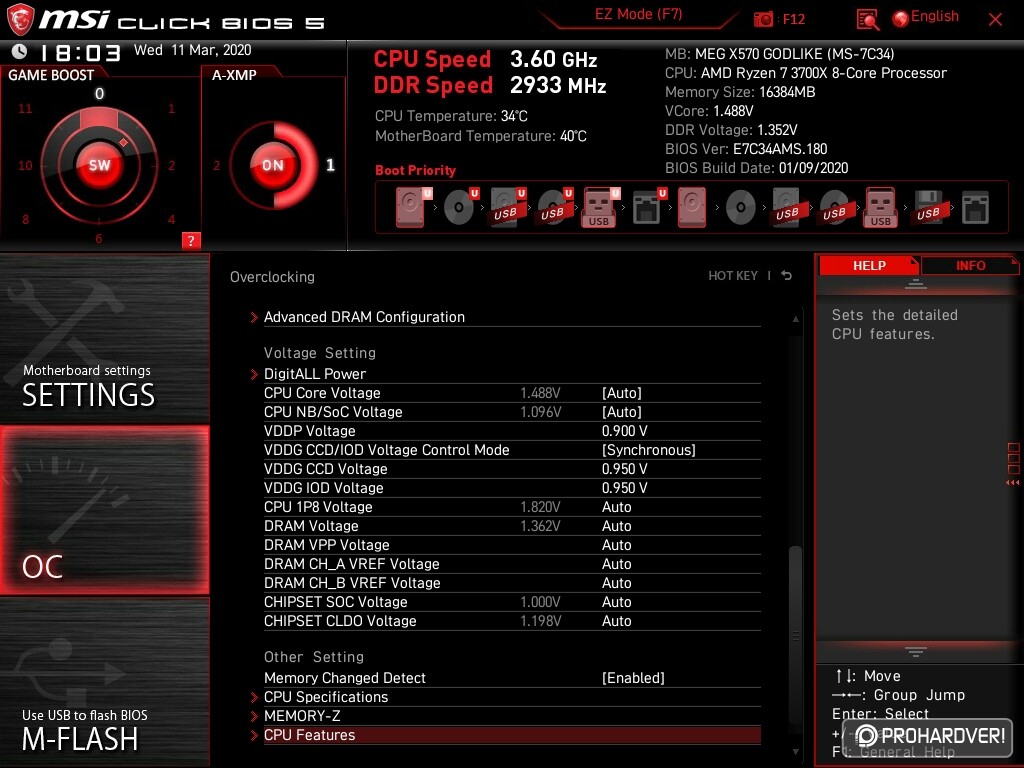Switch to the INFO tab
The image size is (1024, 768).
(x=970, y=265)
